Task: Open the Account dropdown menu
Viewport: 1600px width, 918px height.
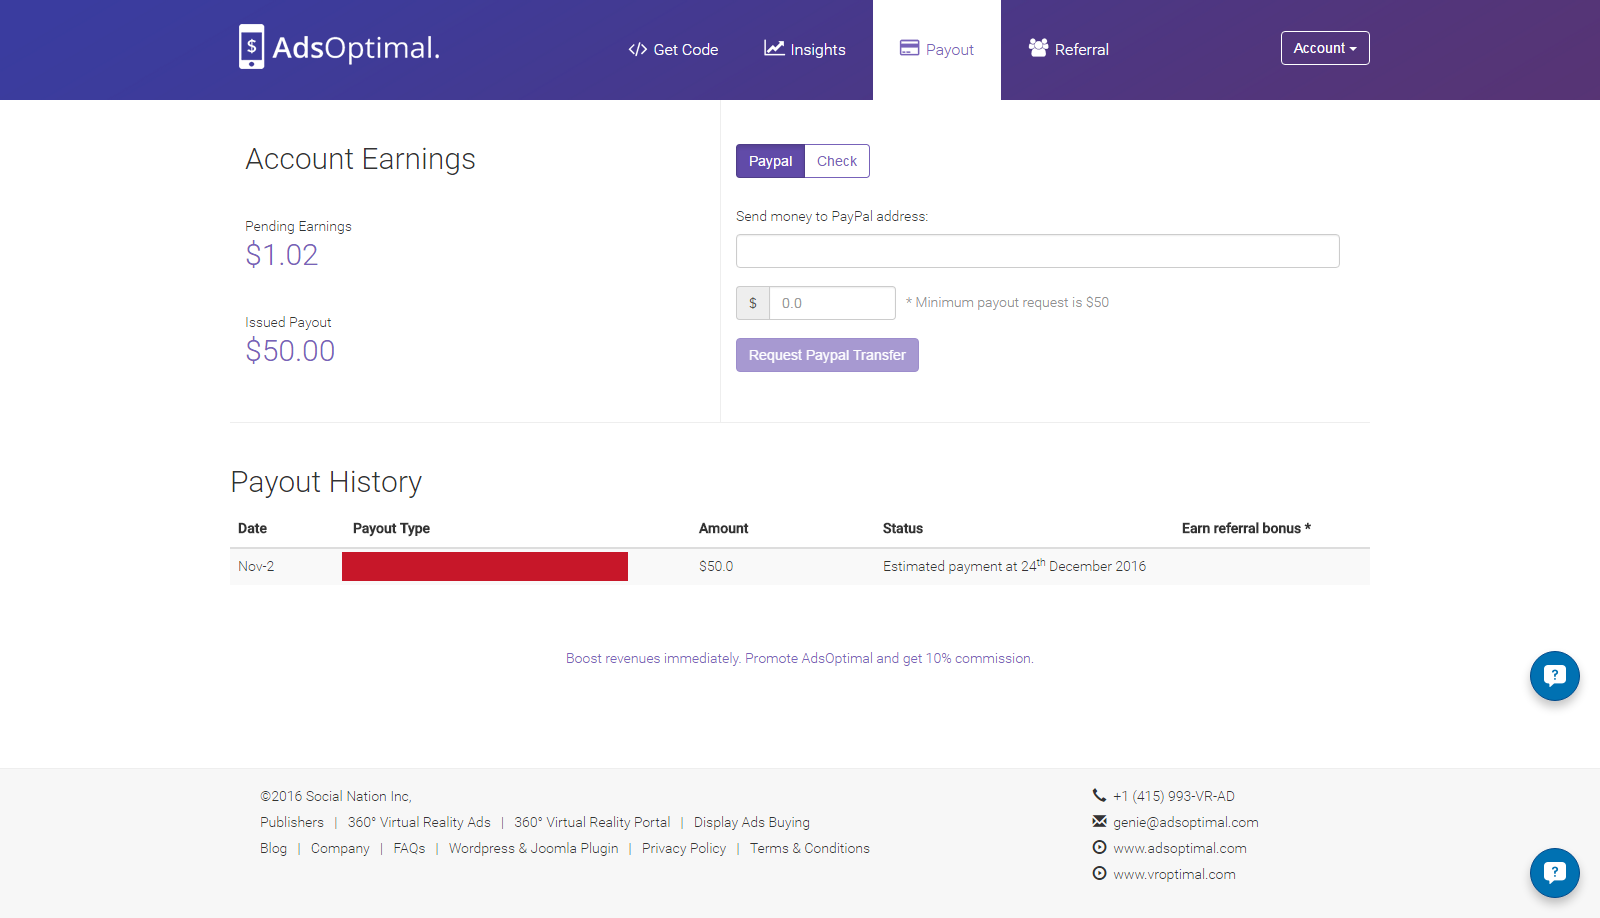Action: tap(1325, 48)
